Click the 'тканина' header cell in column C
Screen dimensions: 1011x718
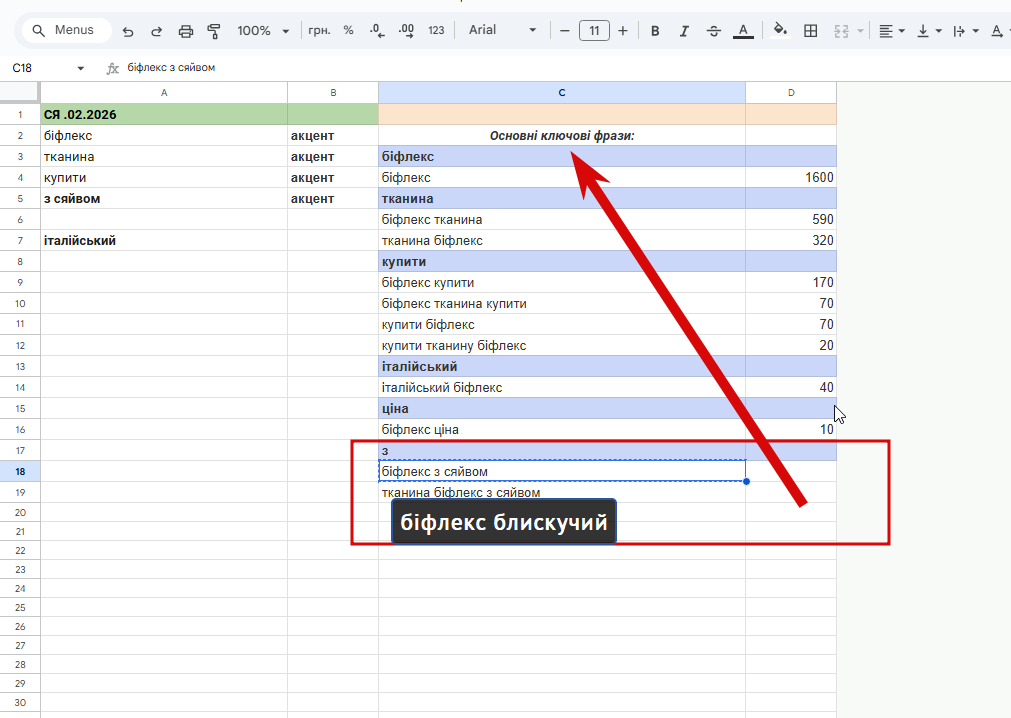[x=562, y=199]
